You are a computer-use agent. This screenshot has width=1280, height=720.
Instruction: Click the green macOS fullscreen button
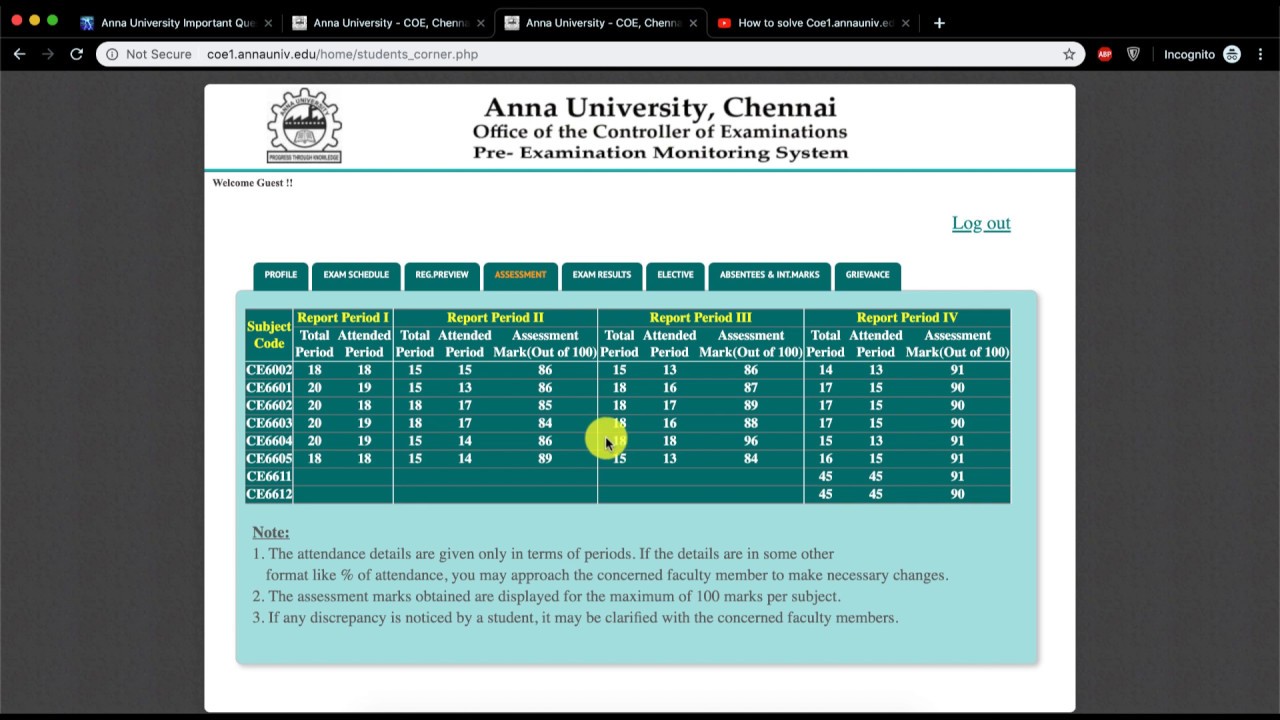pyautogui.click(x=53, y=20)
